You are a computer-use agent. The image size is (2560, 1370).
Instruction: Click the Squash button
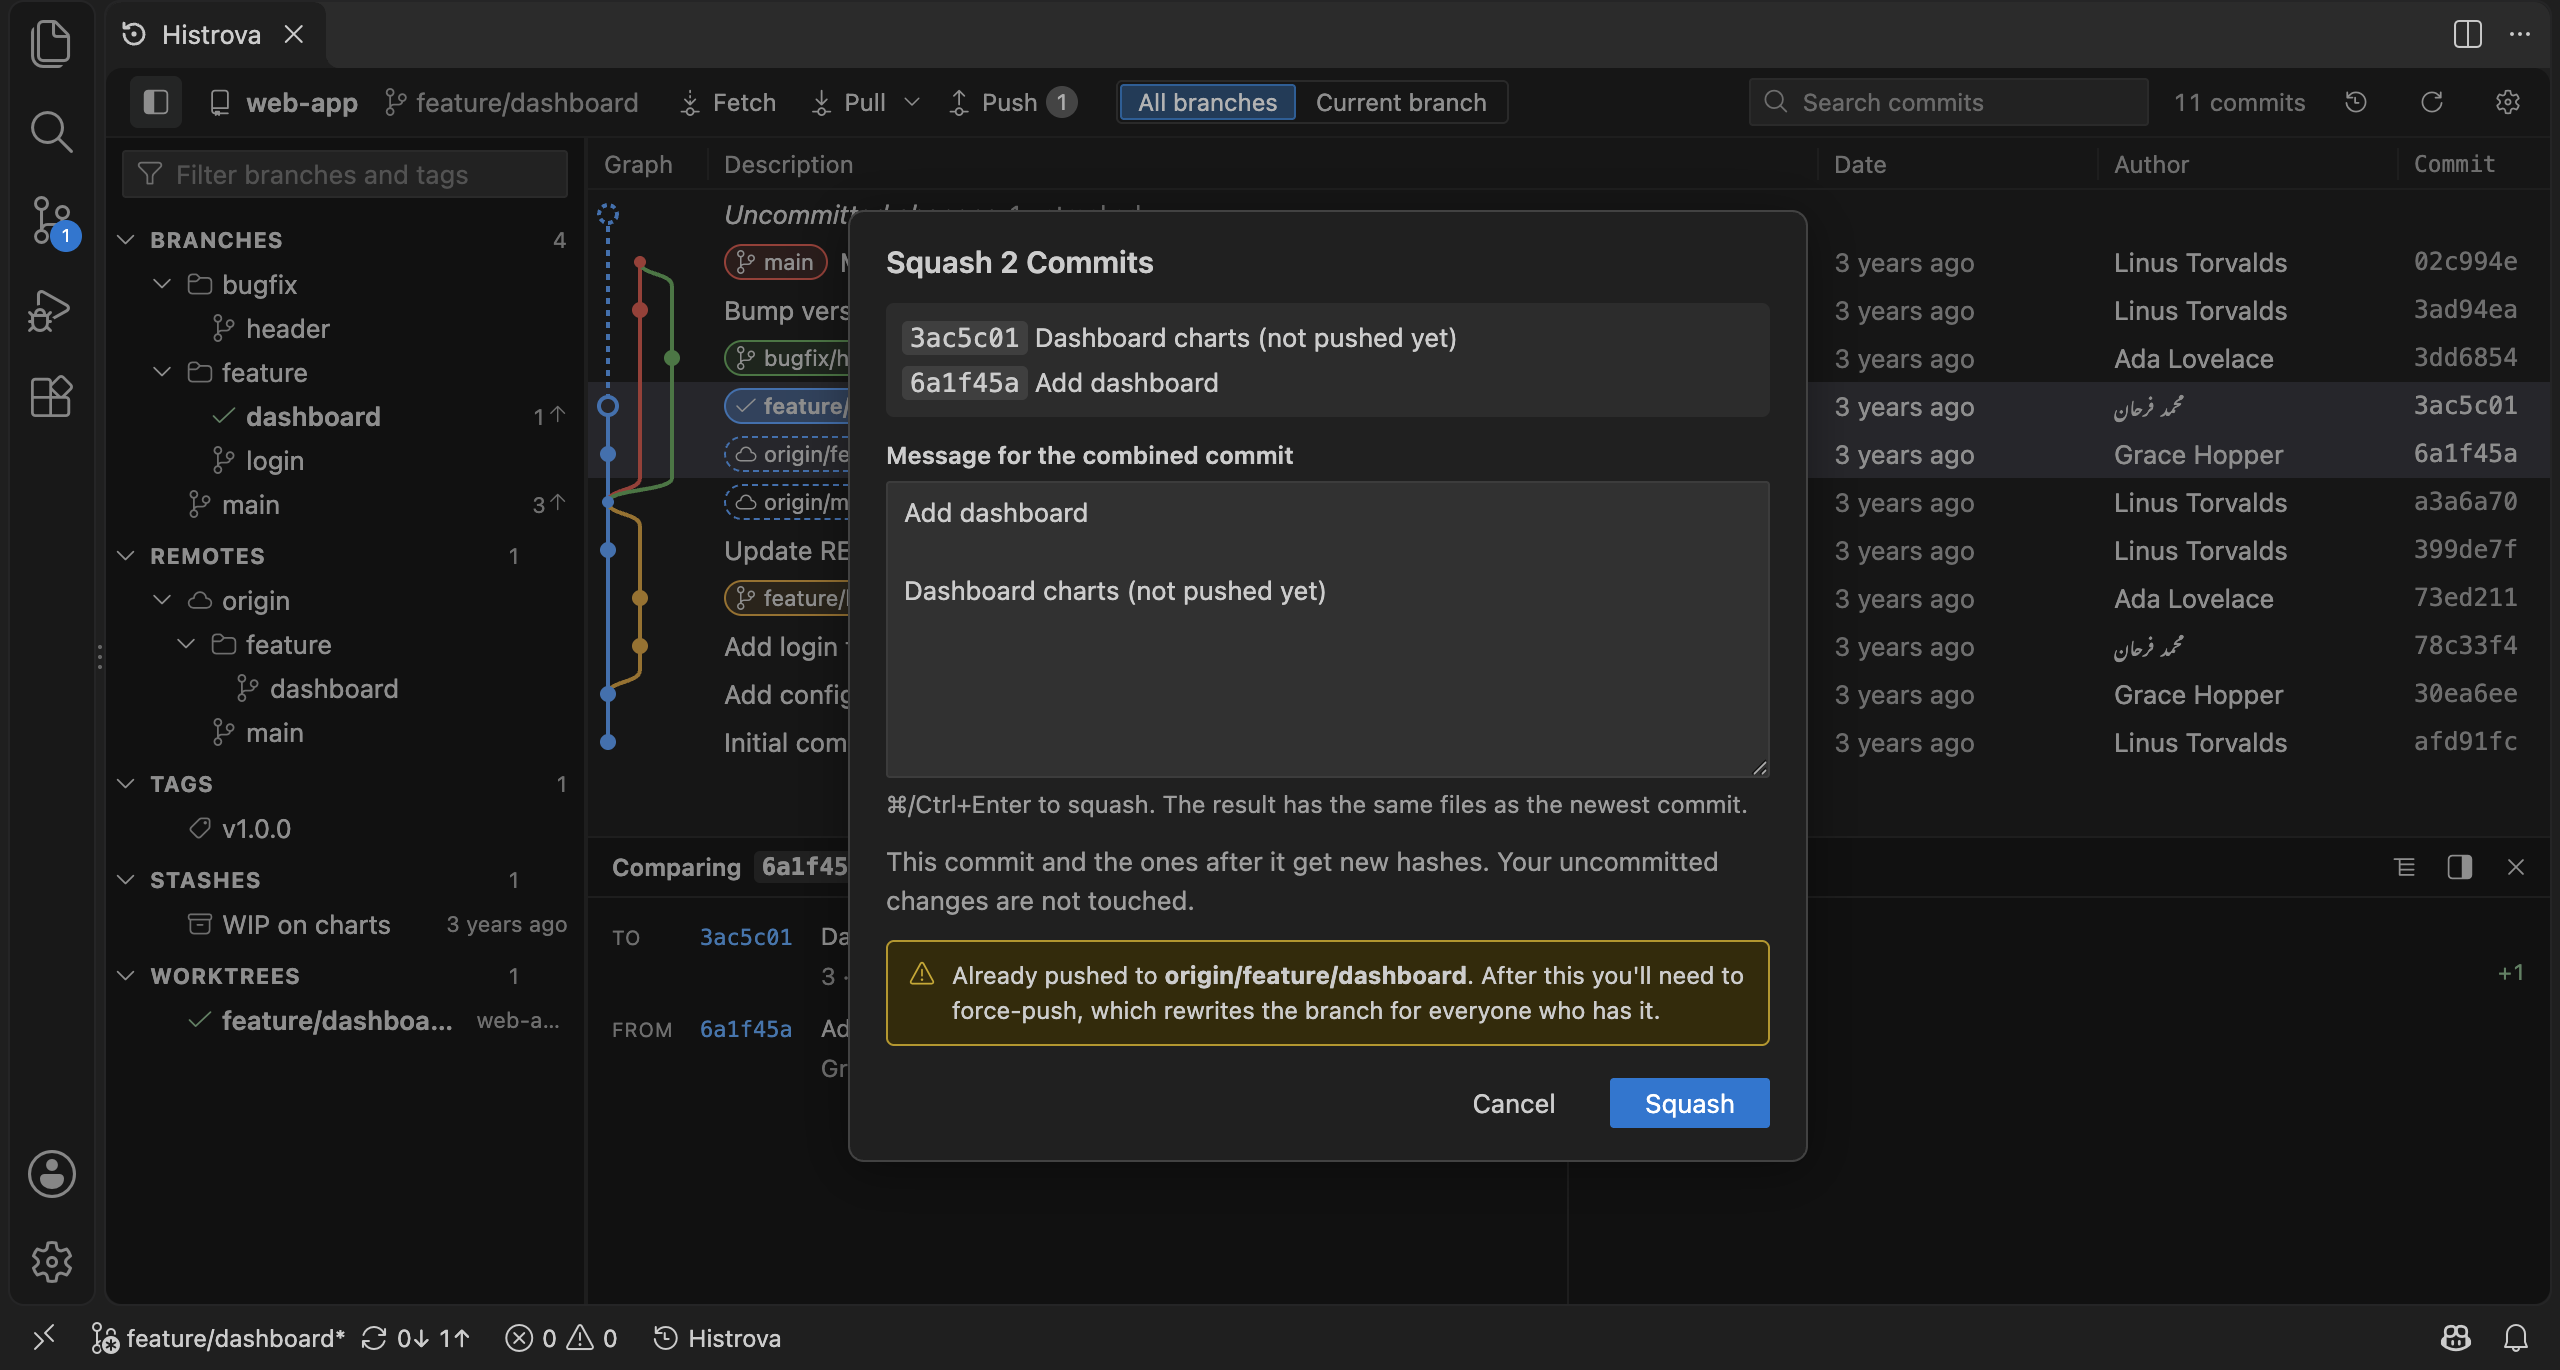coord(1689,1103)
